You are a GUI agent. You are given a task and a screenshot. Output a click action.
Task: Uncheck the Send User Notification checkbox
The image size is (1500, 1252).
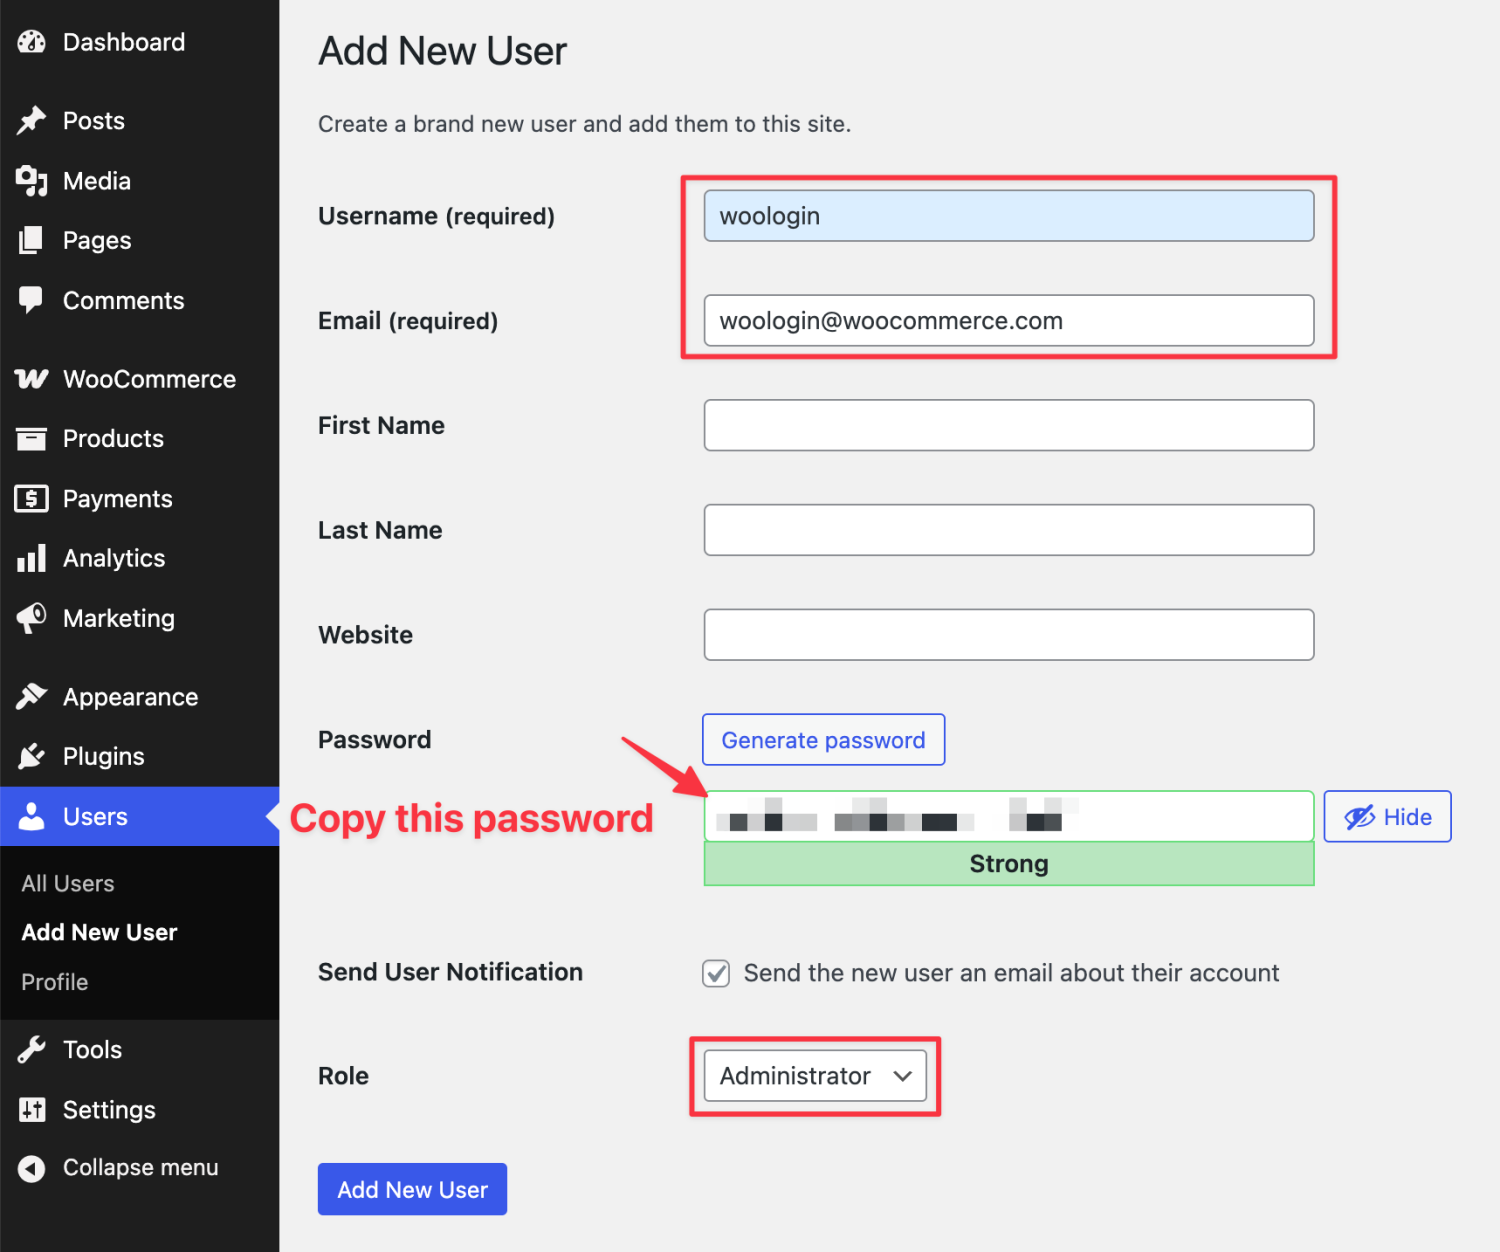coord(716,973)
